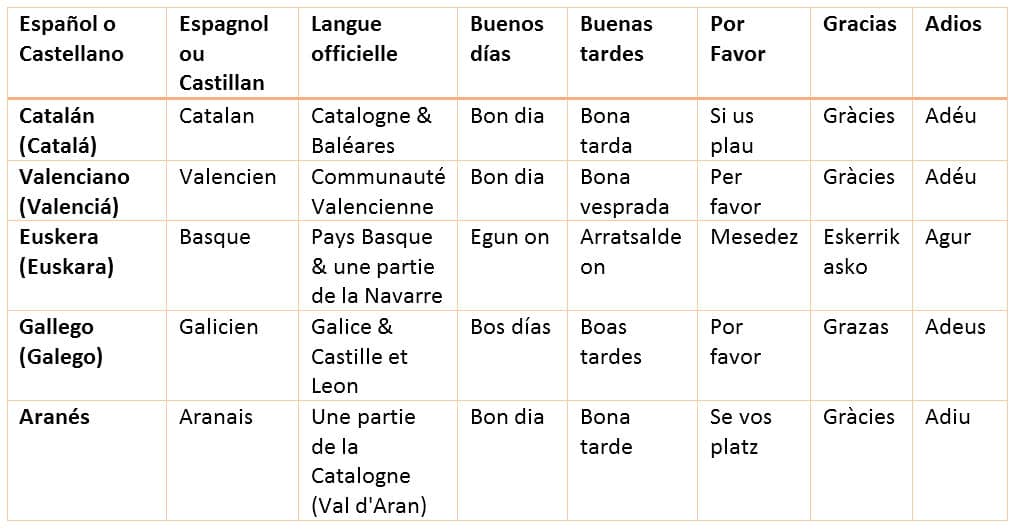The width and height of the screenshot is (1017, 530).
Task: Click the "Gracias" column header
Action: click(859, 24)
